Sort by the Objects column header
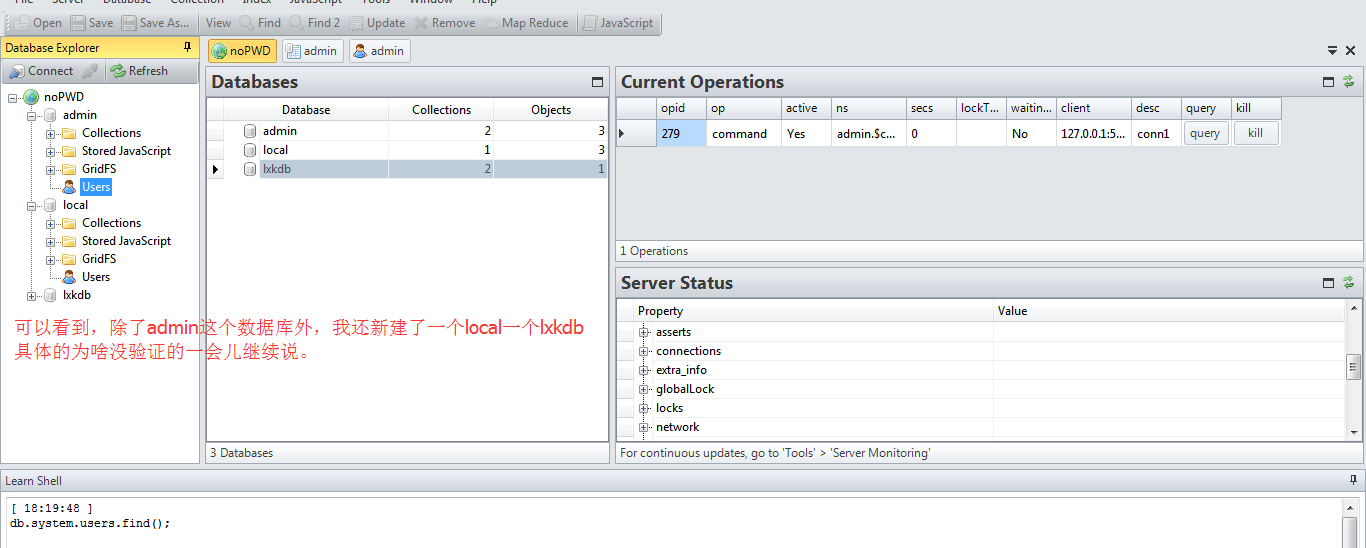Viewport: 1366px width, 548px height. click(x=551, y=110)
